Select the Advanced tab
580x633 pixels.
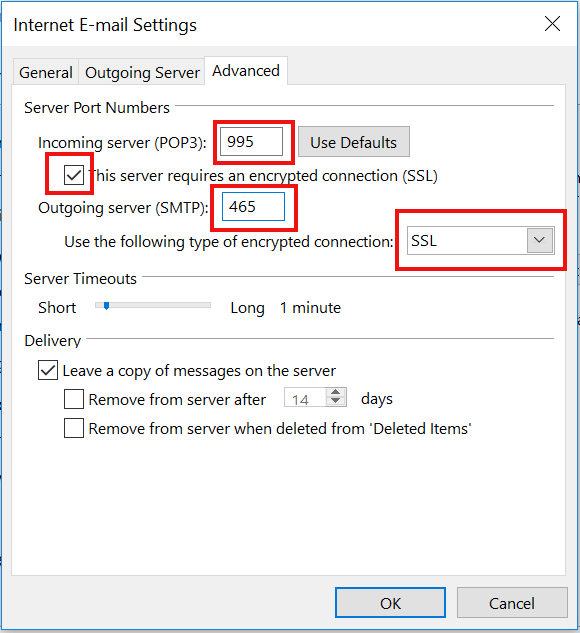(x=246, y=71)
